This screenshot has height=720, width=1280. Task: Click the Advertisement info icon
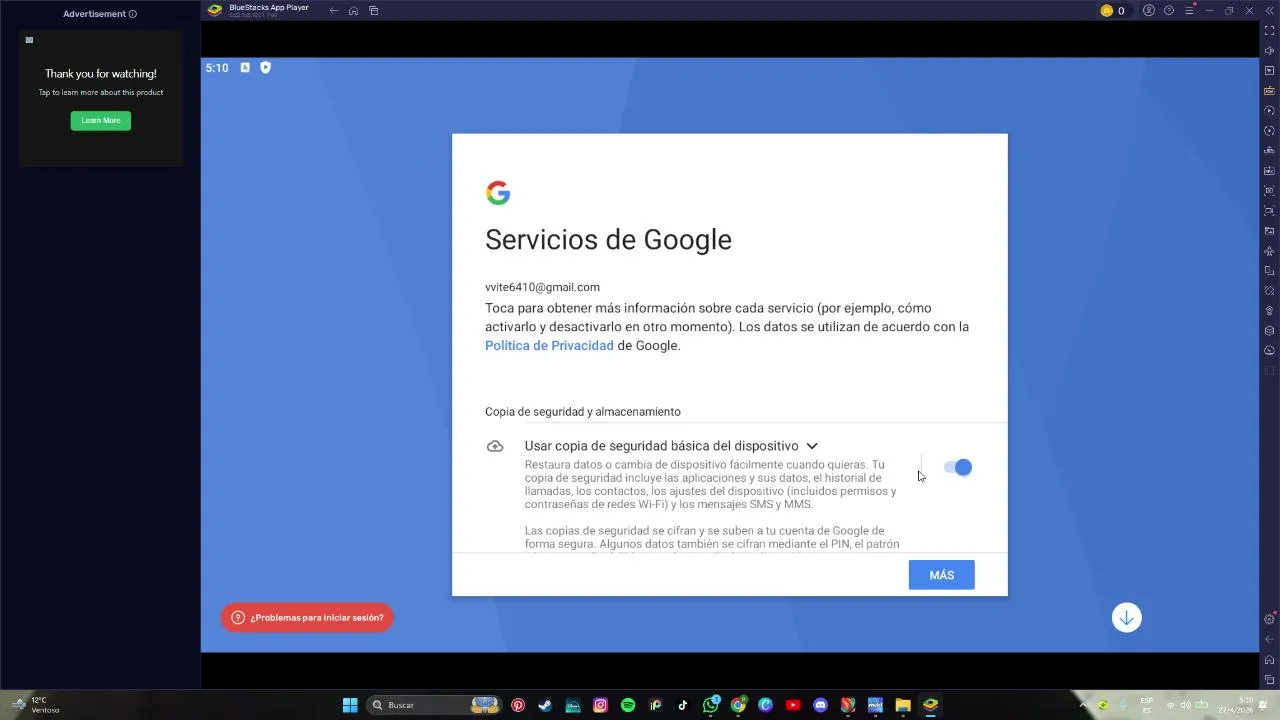pos(132,14)
